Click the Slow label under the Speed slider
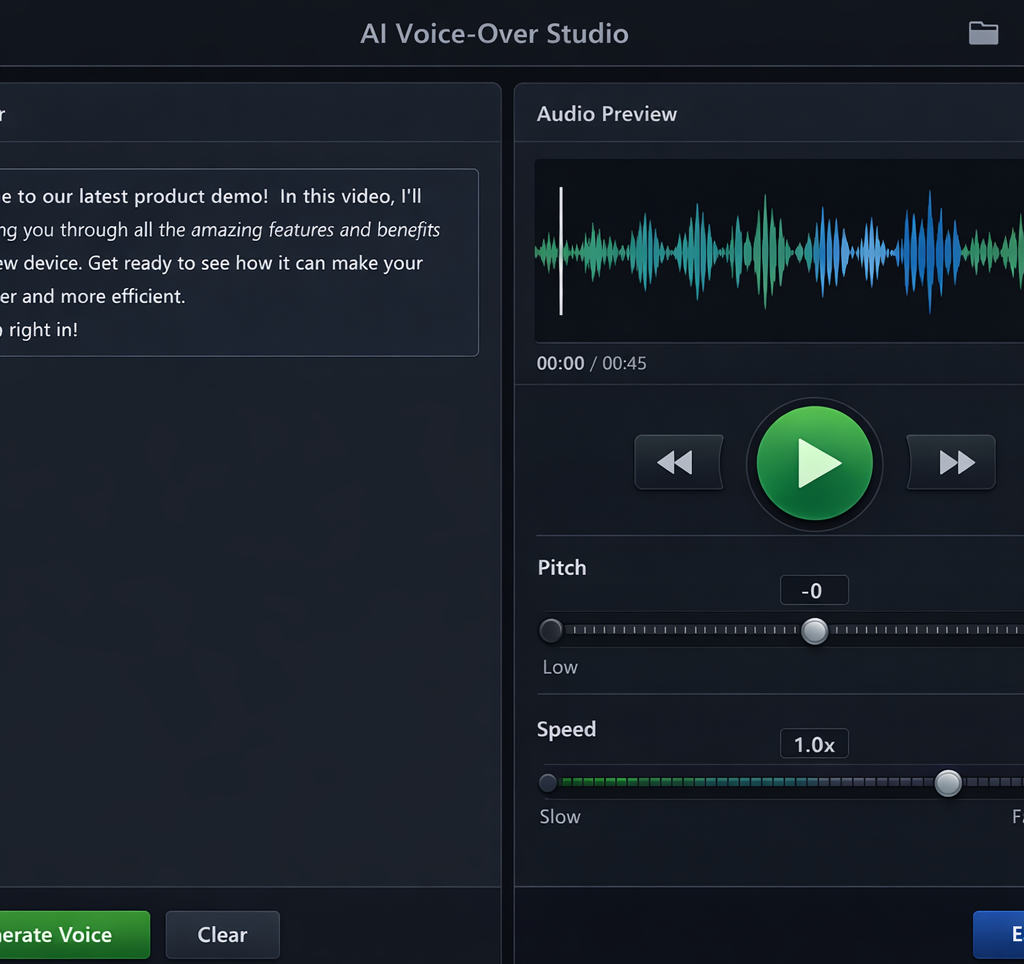The image size is (1024, 964). pos(559,816)
